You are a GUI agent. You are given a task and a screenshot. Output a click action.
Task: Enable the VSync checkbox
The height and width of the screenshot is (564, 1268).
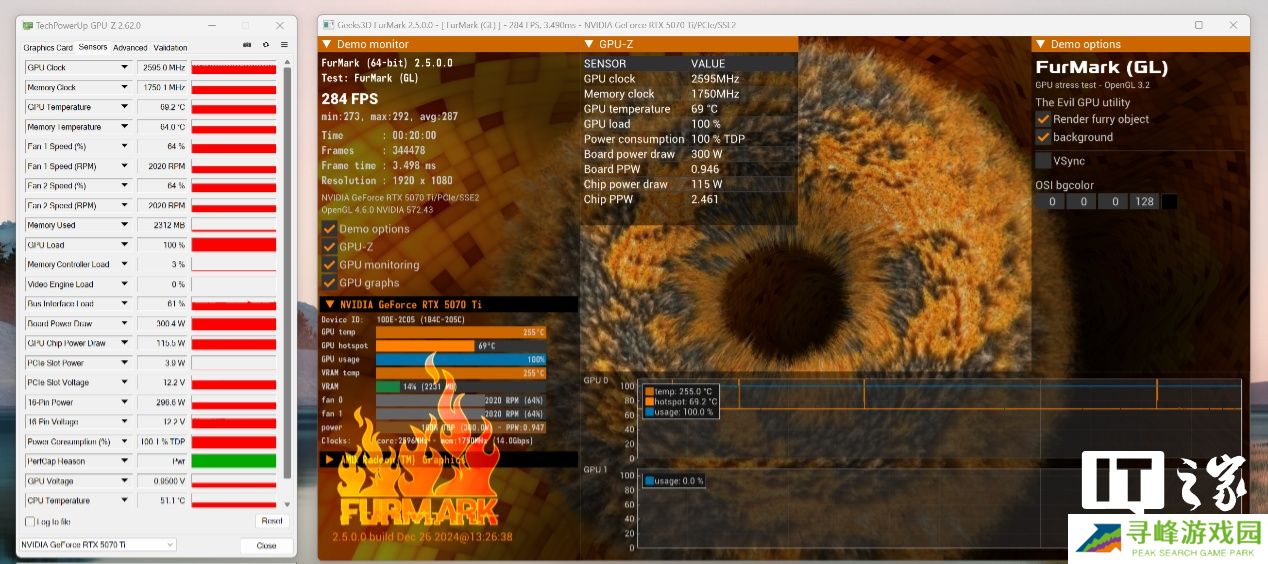[x=1043, y=161]
